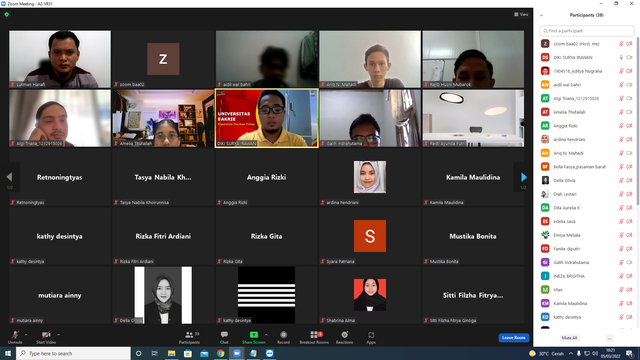640x360 pixels.
Task: Select edelia sava in participant list
Action: 587,221
